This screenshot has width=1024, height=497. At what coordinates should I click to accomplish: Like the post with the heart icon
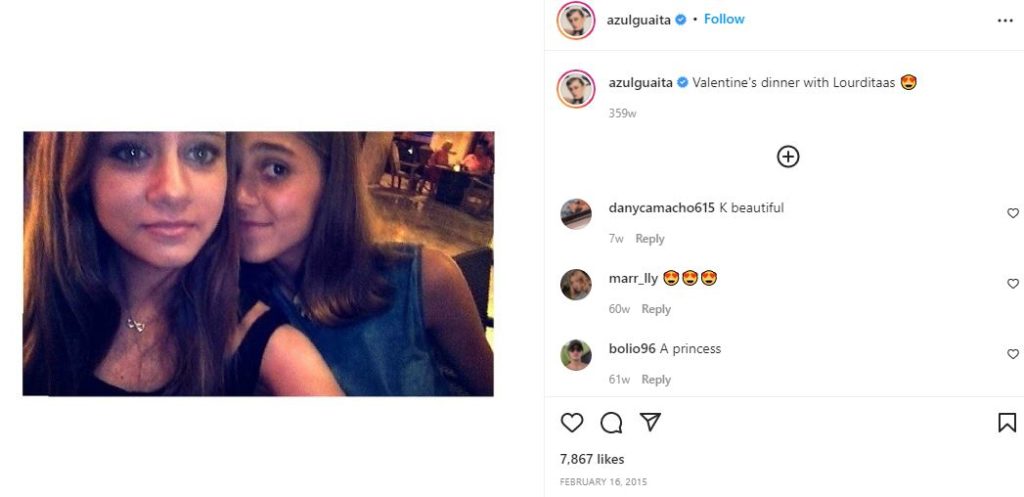click(x=571, y=423)
